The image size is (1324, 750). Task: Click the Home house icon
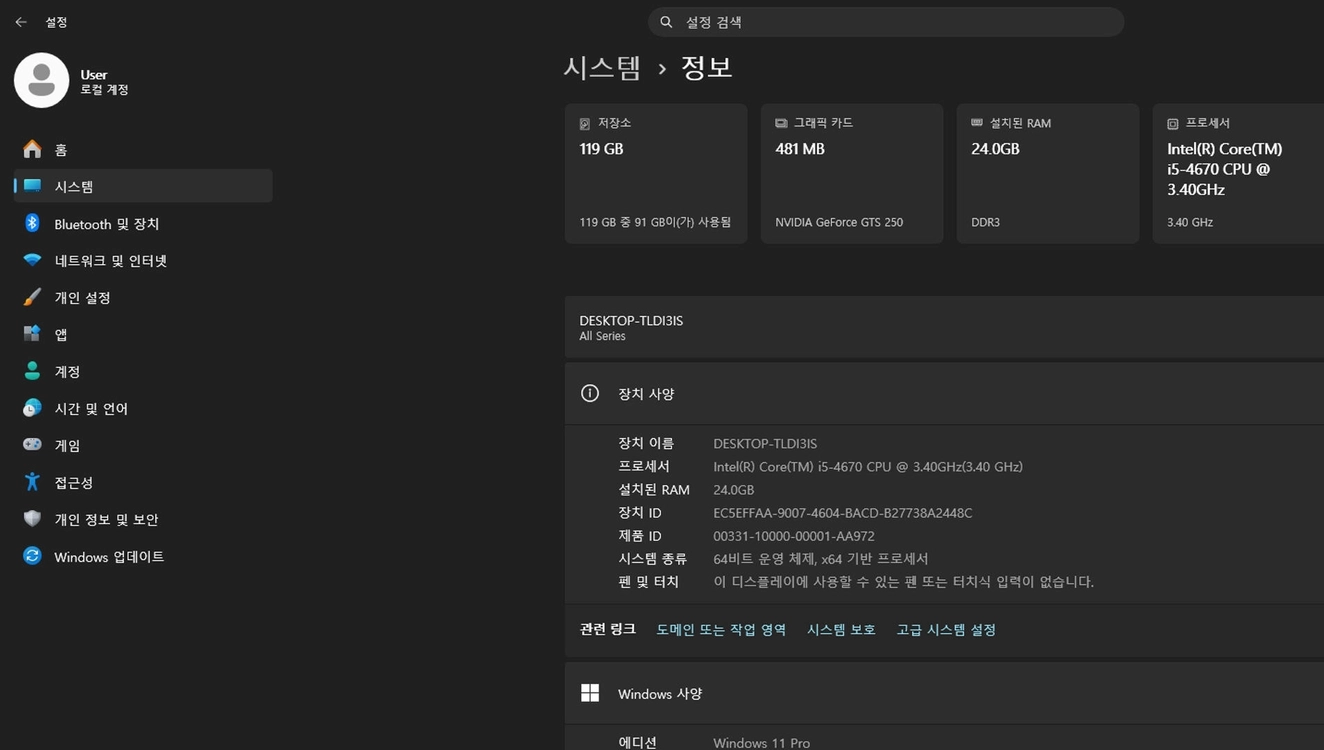33,149
